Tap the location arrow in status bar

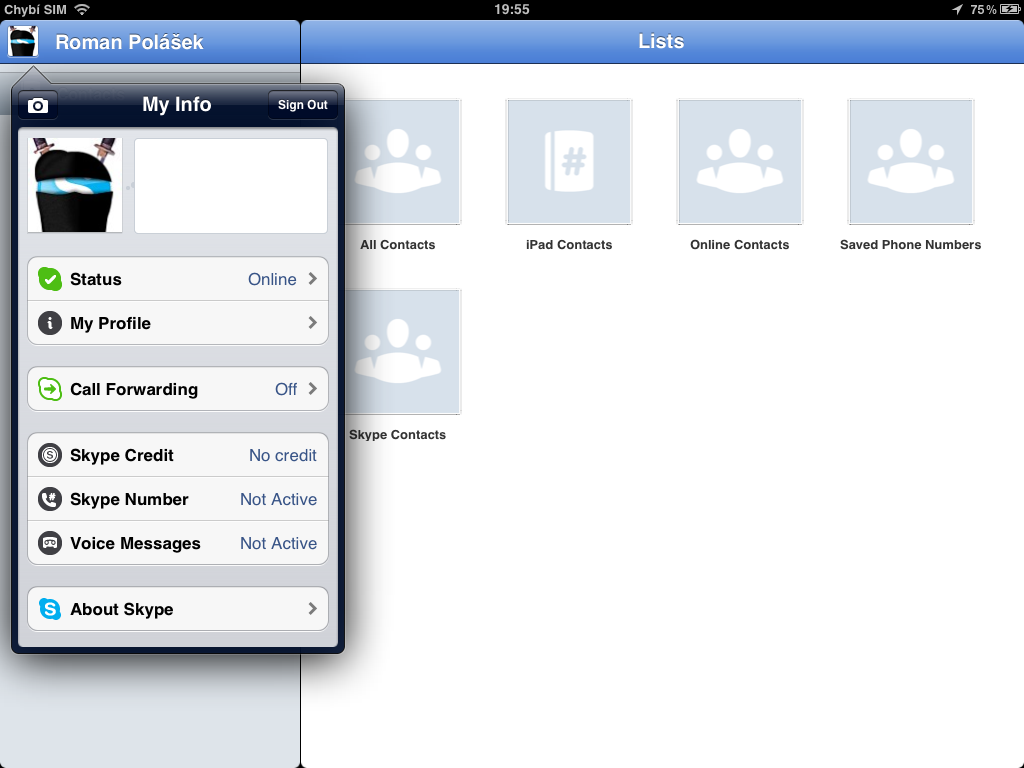pyautogui.click(x=957, y=9)
